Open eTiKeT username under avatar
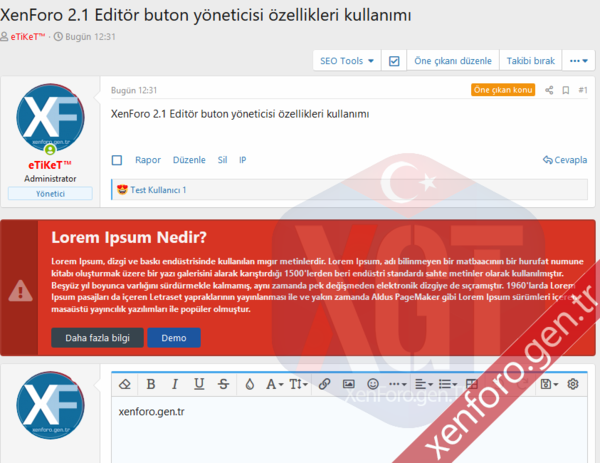 point(50,165)
